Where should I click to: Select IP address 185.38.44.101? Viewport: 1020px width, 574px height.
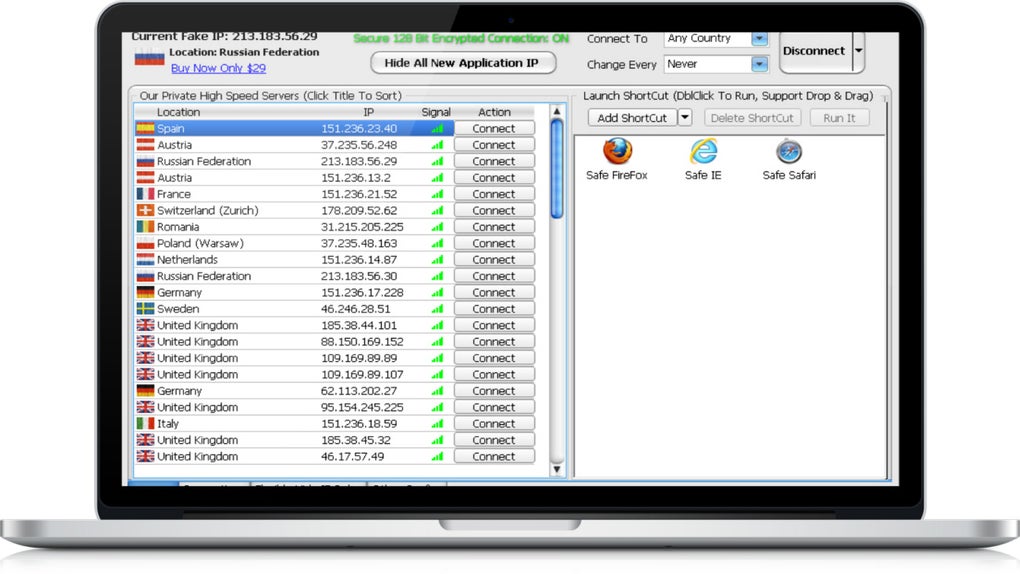[358, 325]
